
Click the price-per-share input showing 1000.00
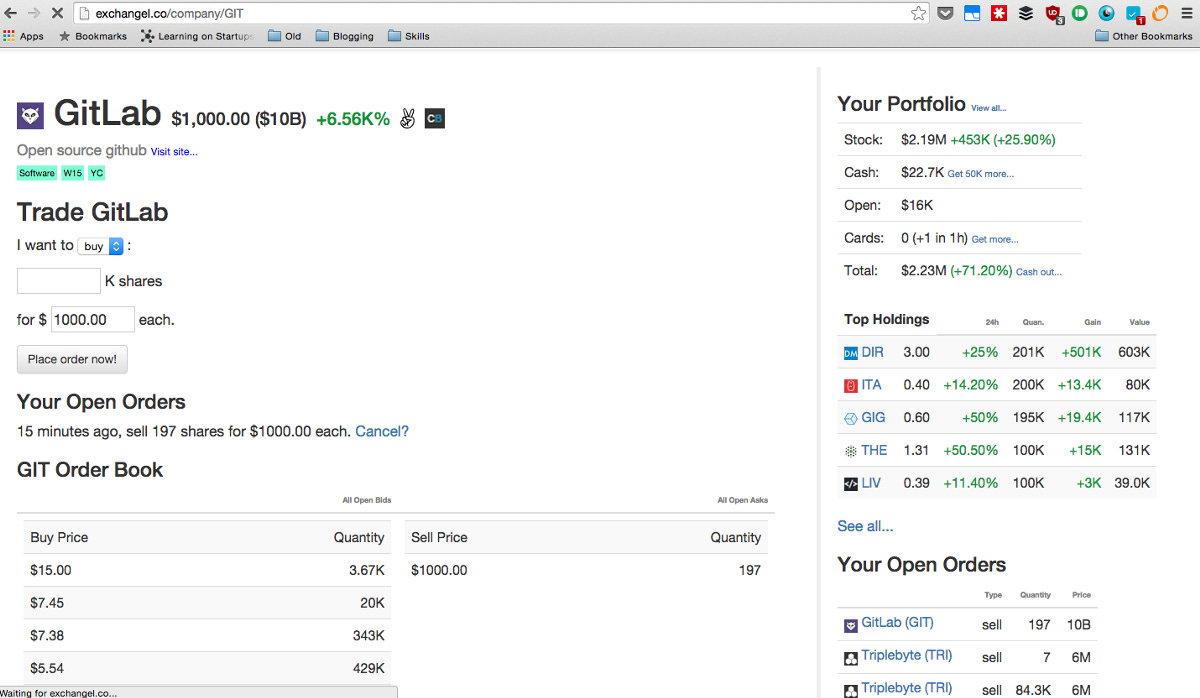[x=93, y=320]
